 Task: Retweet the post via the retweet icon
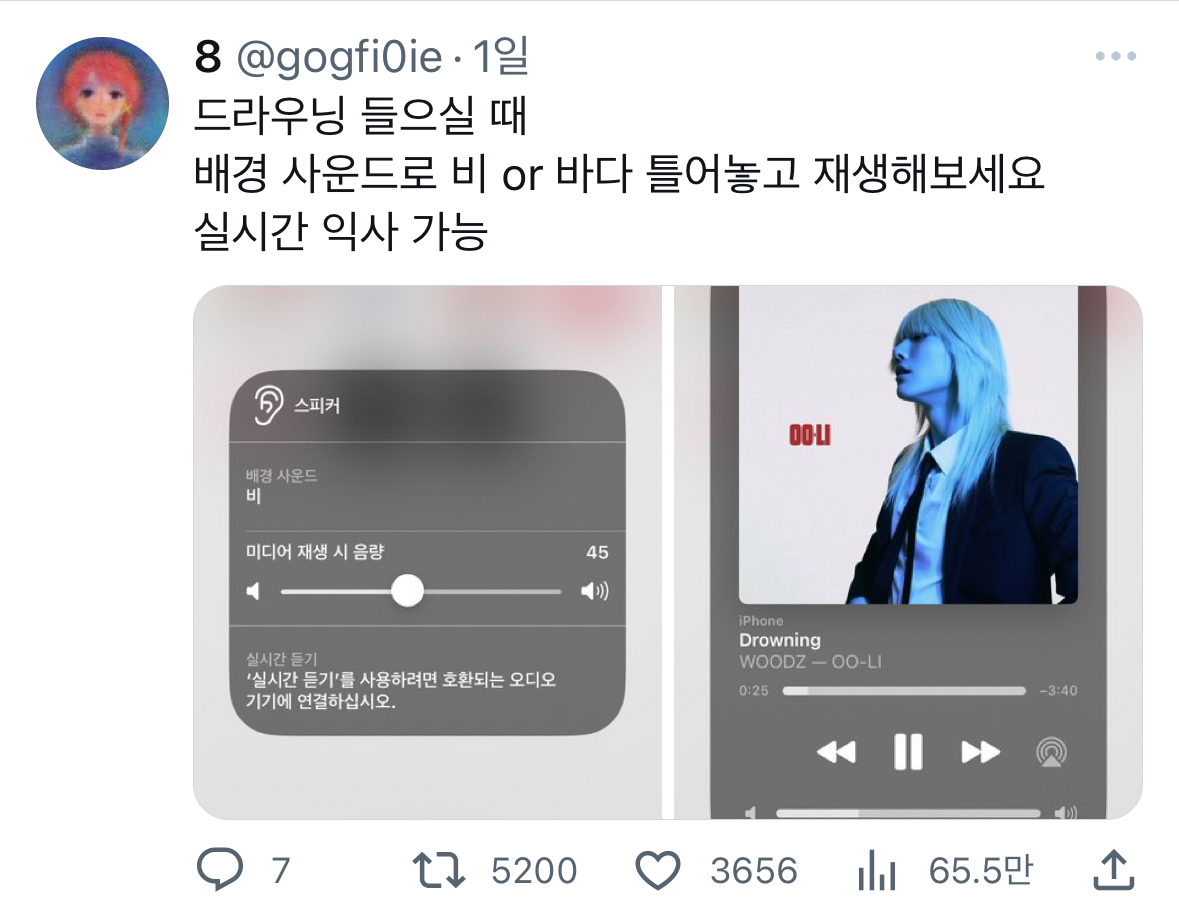pos(438,870)
